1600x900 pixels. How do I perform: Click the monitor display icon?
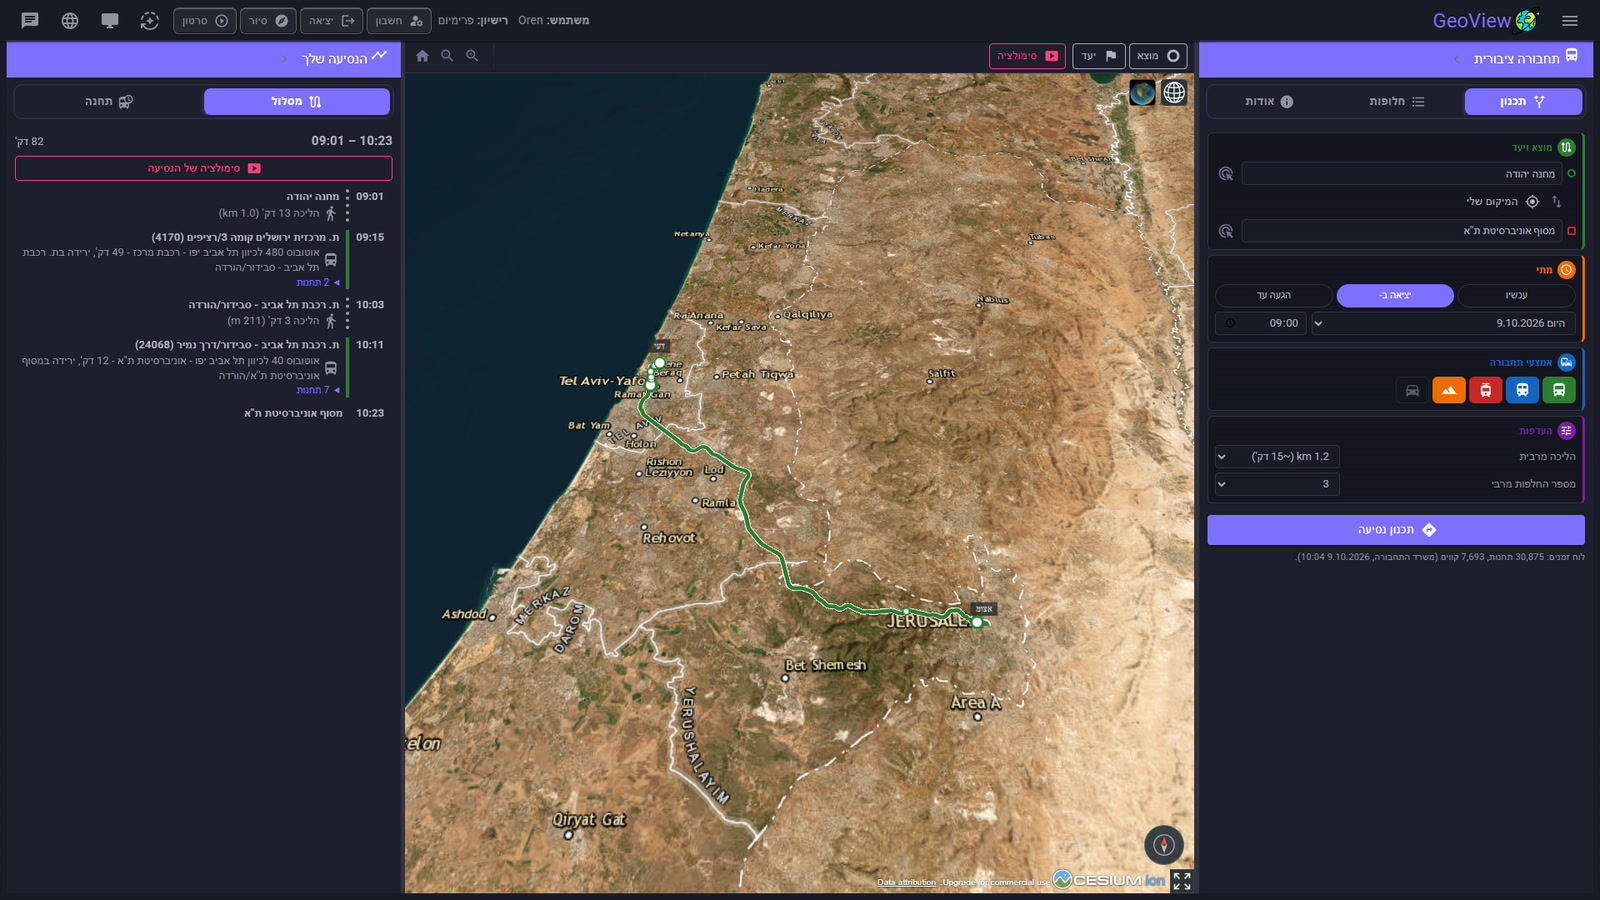(x=110, y=20)
